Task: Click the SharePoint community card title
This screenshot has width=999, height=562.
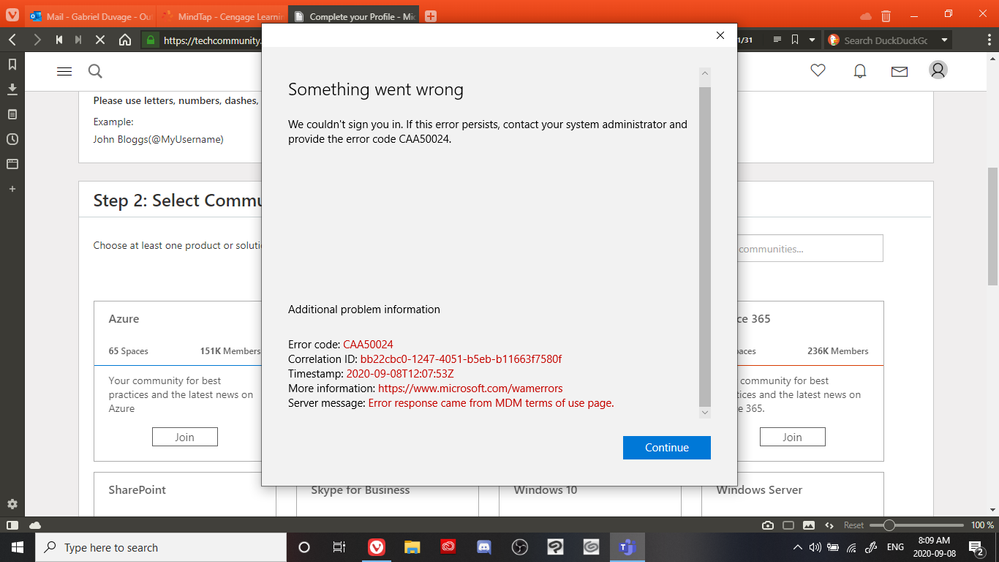Action: pyautogui.click(x=137, y=489)
